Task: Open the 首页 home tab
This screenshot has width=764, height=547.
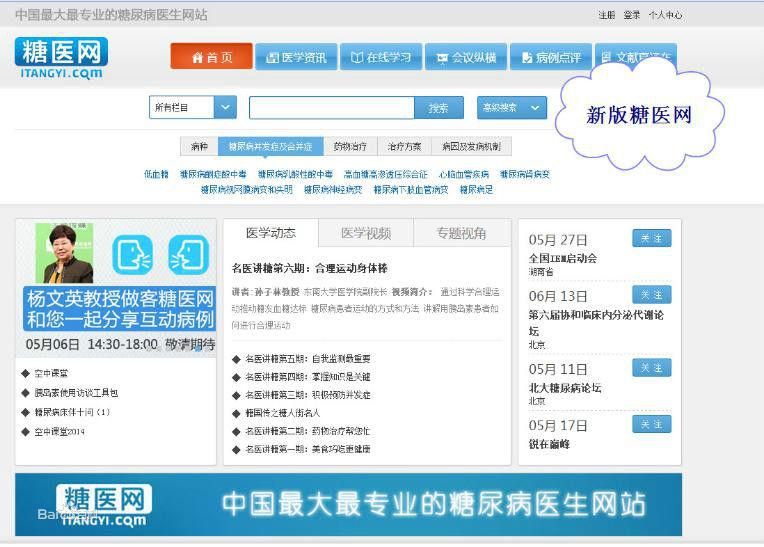Action: [211, 57]
